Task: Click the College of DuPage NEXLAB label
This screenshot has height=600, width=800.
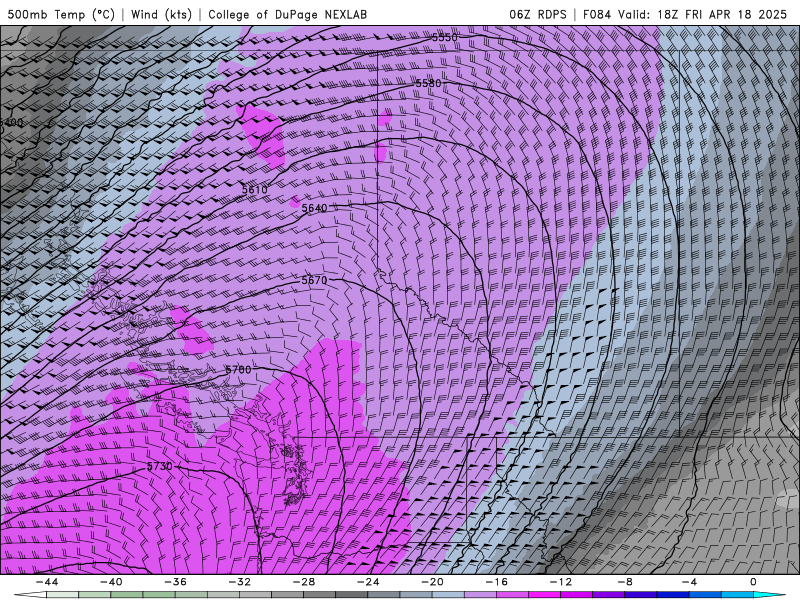Action: [x=287, y=14]
